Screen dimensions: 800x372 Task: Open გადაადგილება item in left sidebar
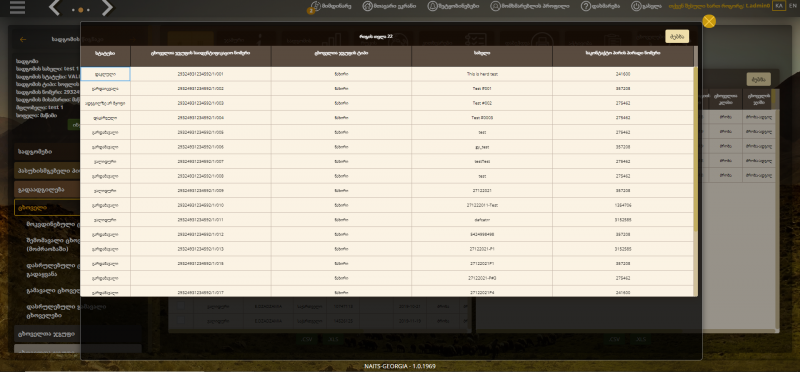(47, 189)
